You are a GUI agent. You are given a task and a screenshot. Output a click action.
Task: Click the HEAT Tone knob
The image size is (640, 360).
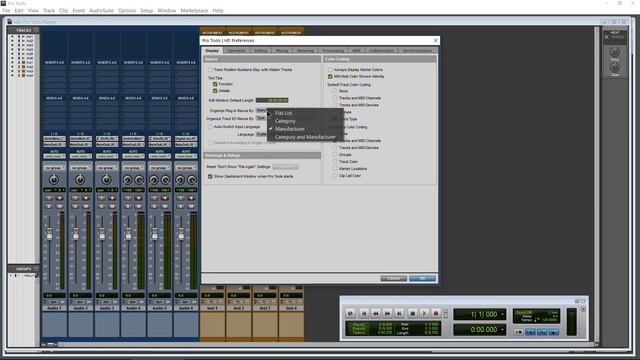(615, 67)
